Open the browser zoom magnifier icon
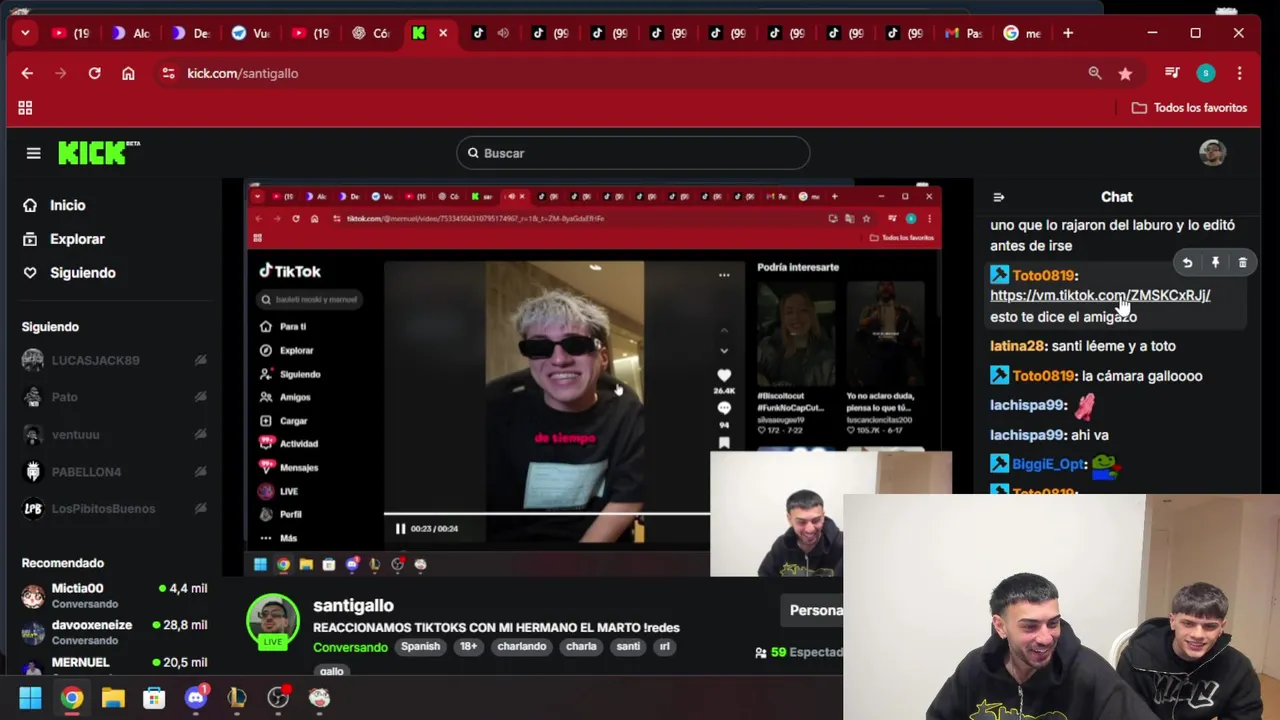Image resolution: width=1280 pixels, height=720 pixels. (x=1095, y=73)
